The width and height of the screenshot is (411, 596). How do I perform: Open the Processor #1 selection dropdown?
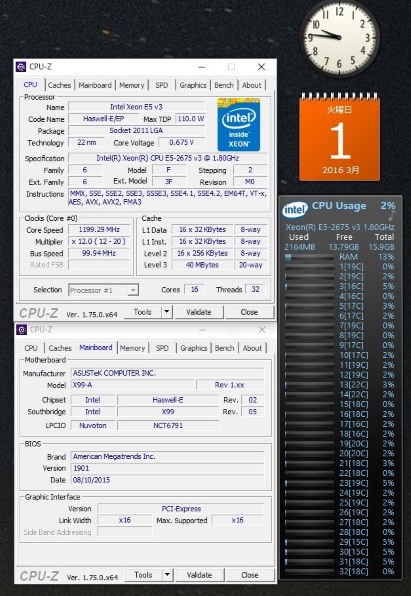pyautogui.click(x=103, y=290)
